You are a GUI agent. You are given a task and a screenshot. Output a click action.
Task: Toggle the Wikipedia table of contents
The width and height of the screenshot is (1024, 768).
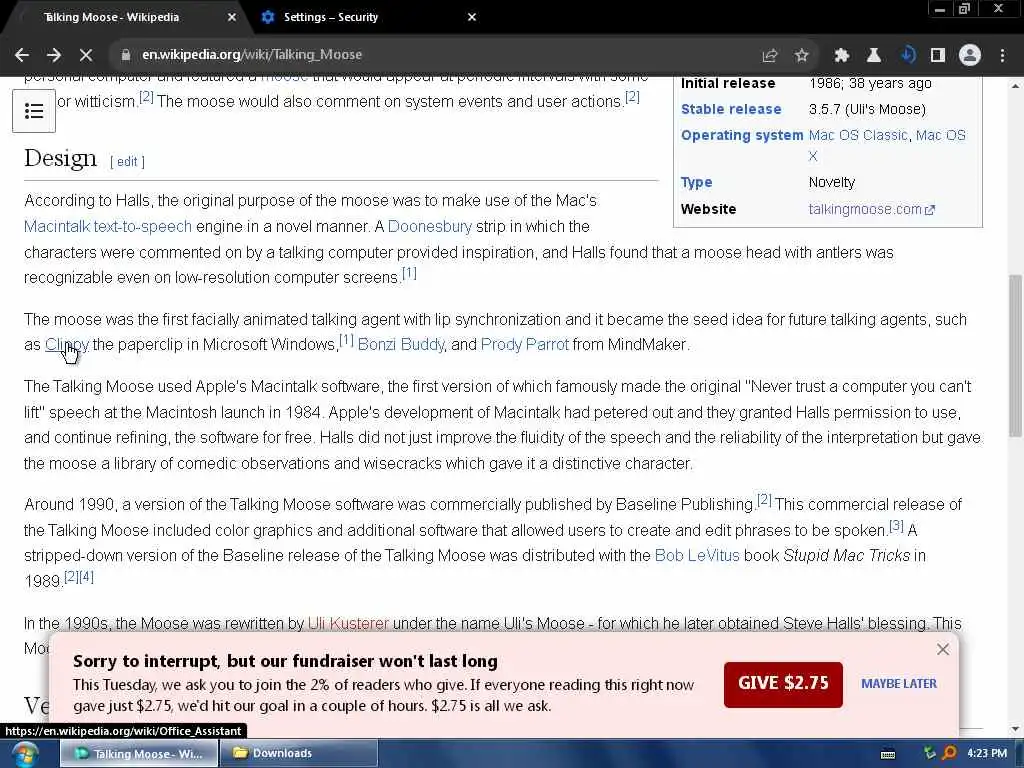pyautogui.click(x=34, y=111)
